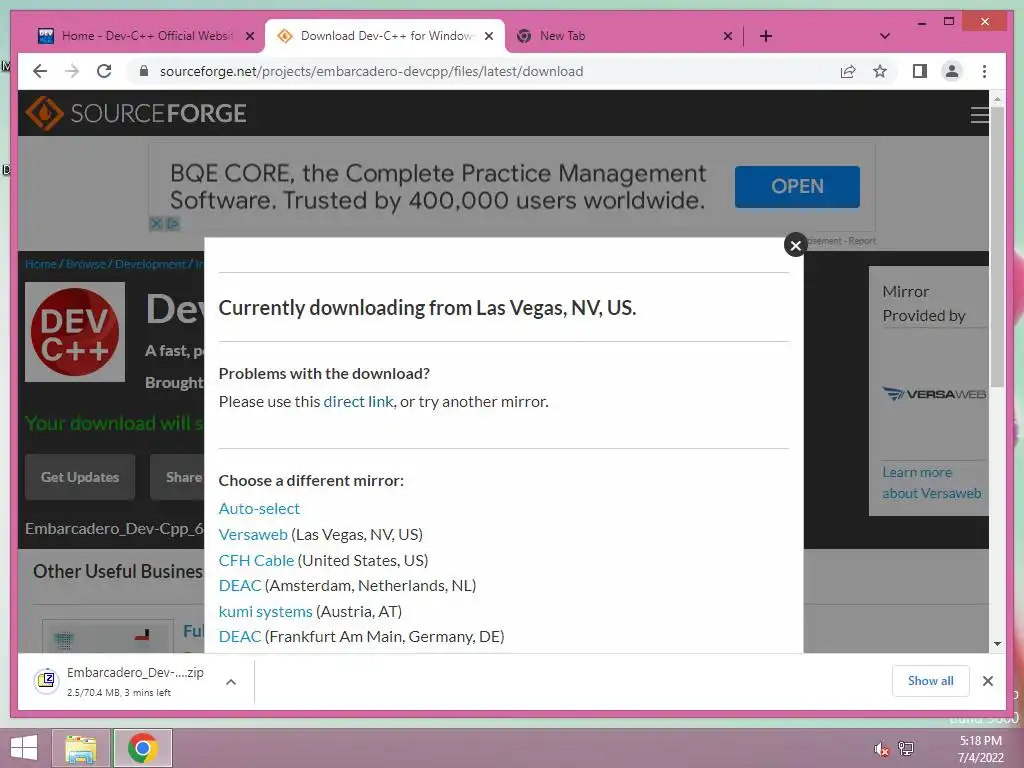Click the SourceForge logo
Viewport: 1024px width, 768px height.
136,113
